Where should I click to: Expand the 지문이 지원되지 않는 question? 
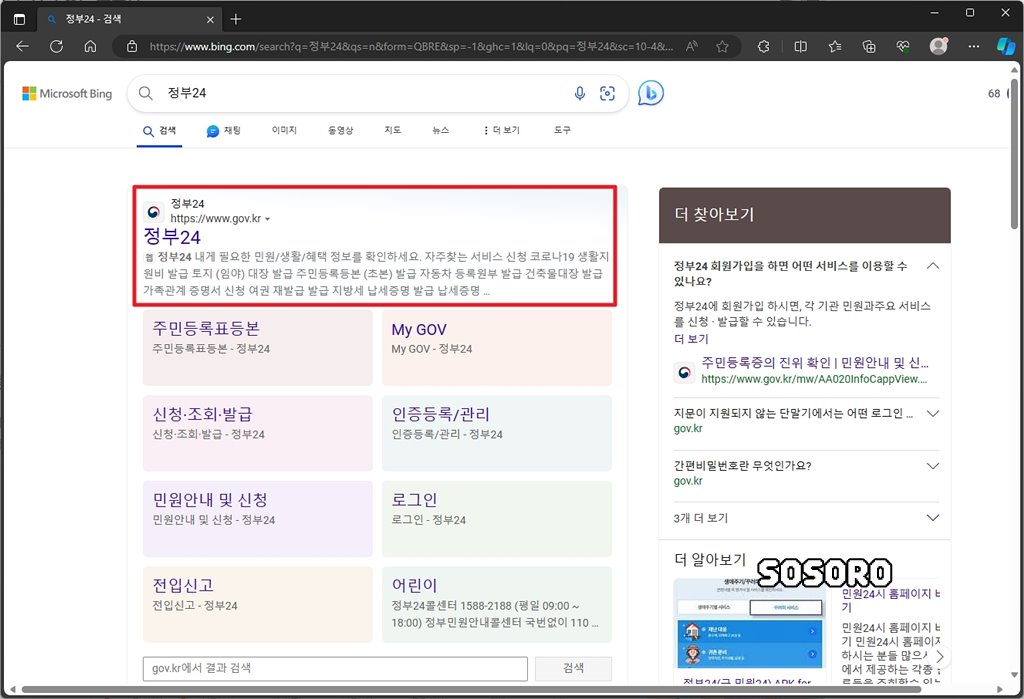coord(933,414)
